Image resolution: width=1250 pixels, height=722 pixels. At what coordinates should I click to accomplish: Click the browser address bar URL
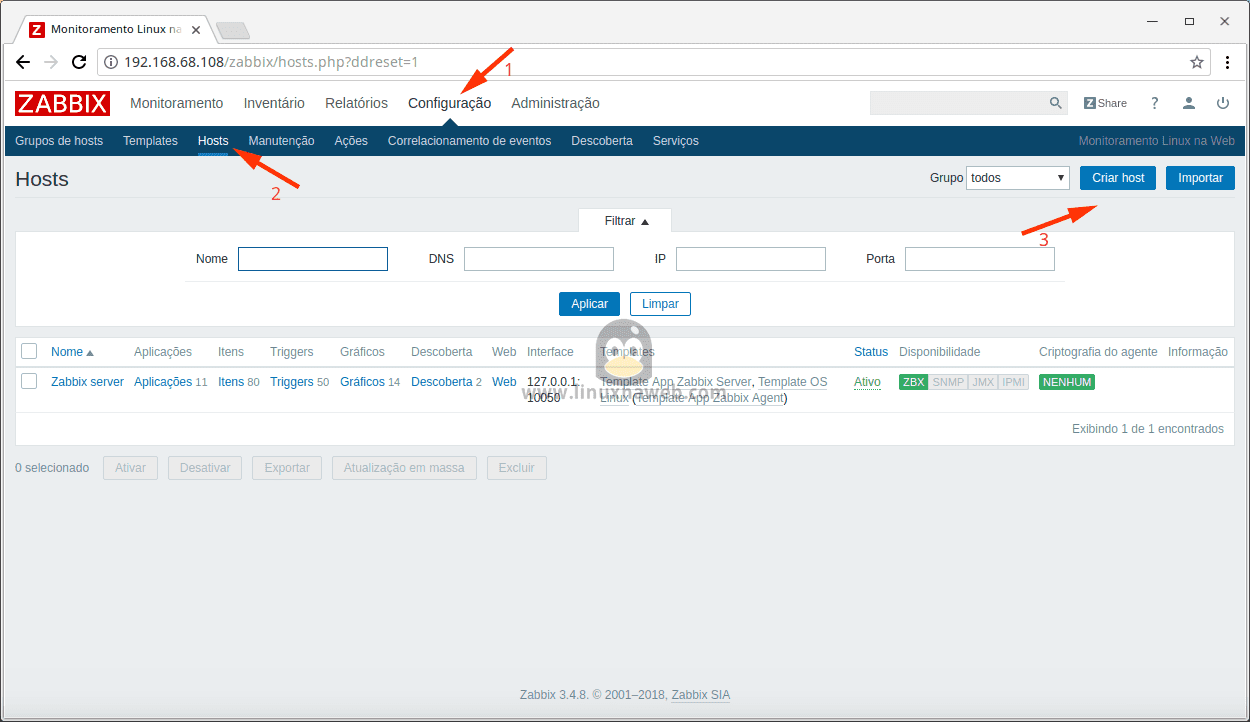pyautogui.click(x=271, y=62)
